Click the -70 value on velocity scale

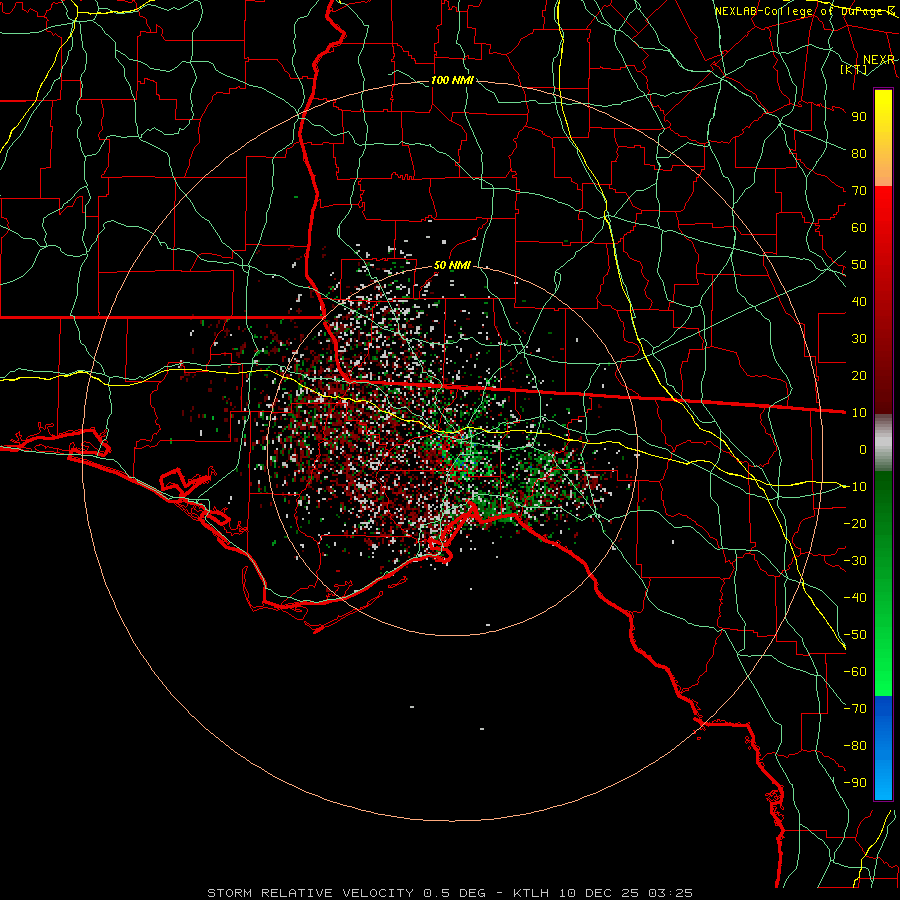pyautogui.click(x=855, y=709)
